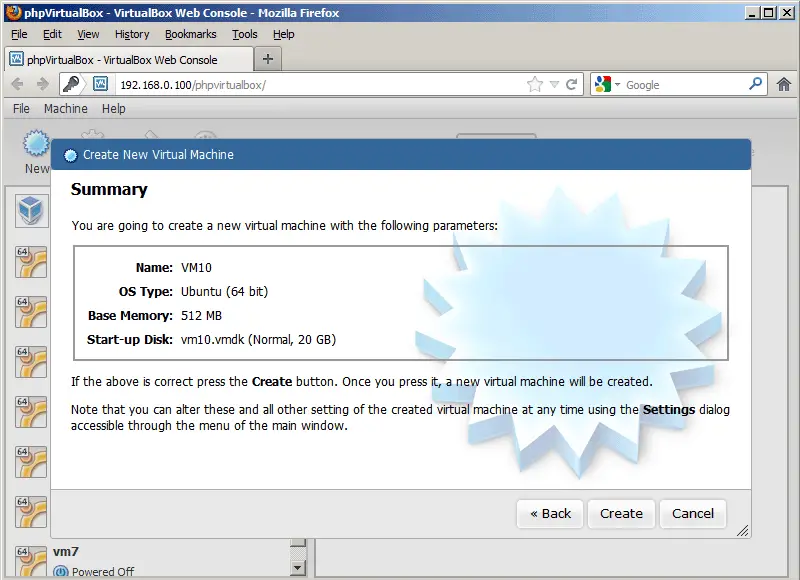Open the Bookmarks menu
Image resolution: width=800 pixels, height=580 pixels.
click(x=190, y=34)
